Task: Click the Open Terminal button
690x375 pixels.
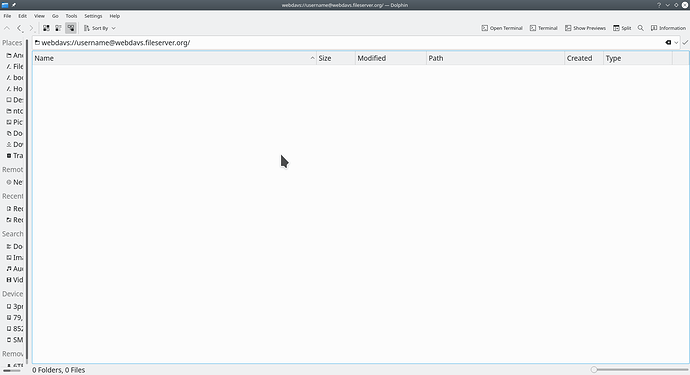Action: click(502, 28)
